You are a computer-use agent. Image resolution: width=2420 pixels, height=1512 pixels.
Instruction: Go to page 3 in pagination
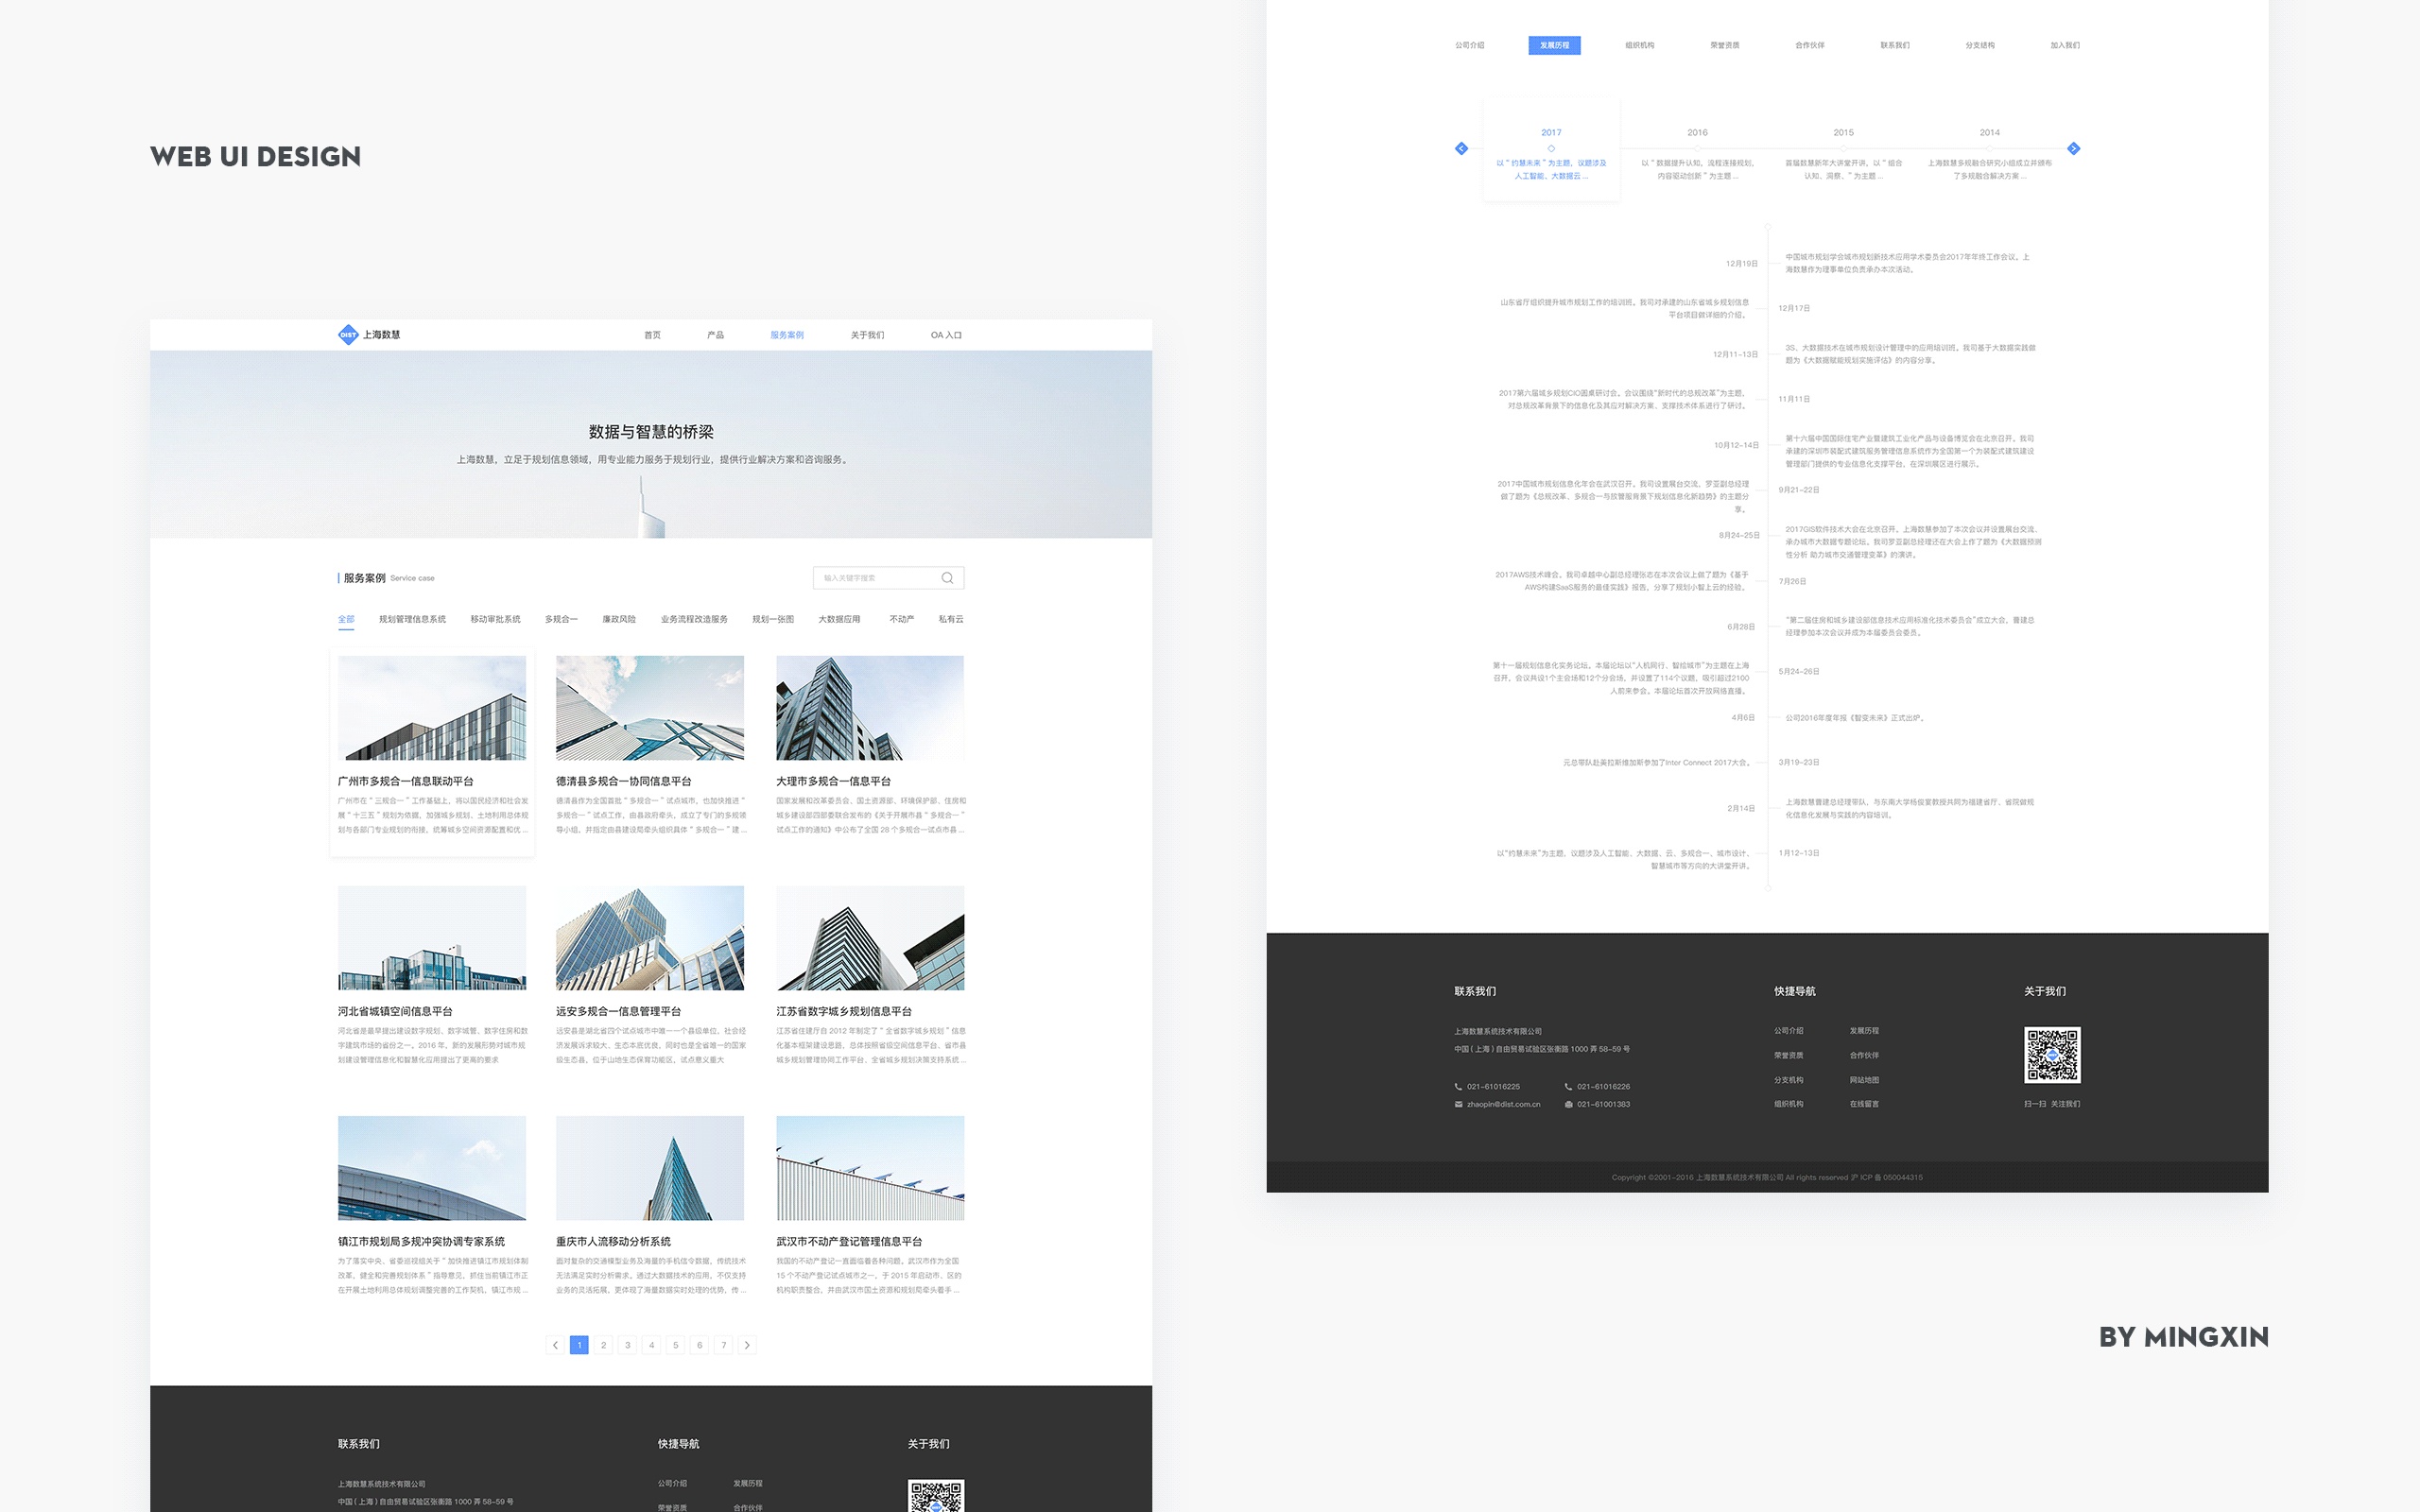(x=627, y=1345)
